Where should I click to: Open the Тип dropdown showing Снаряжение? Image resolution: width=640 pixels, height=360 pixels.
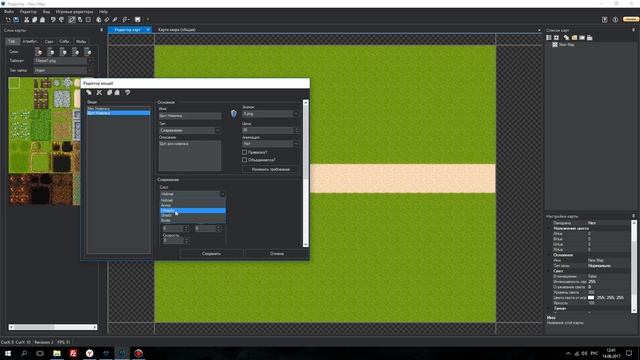coord(190,131)
